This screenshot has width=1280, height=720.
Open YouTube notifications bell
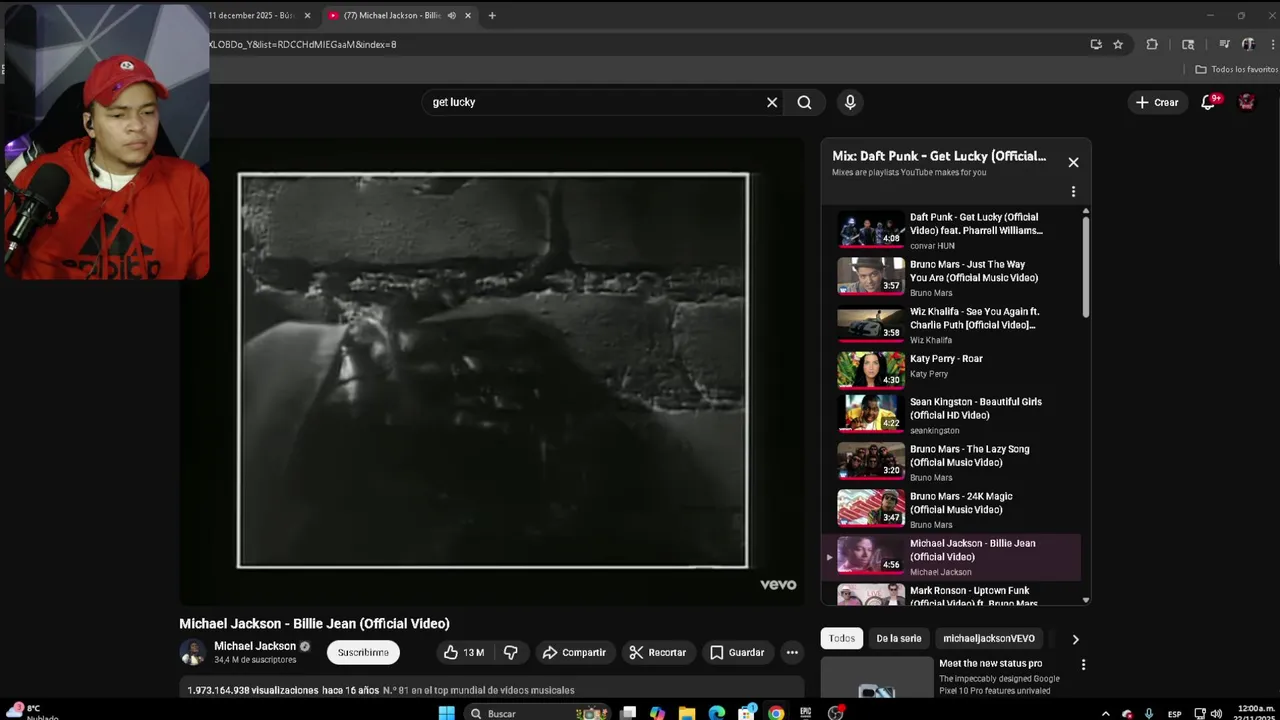pyautogui.click(x=1208, y=102)
